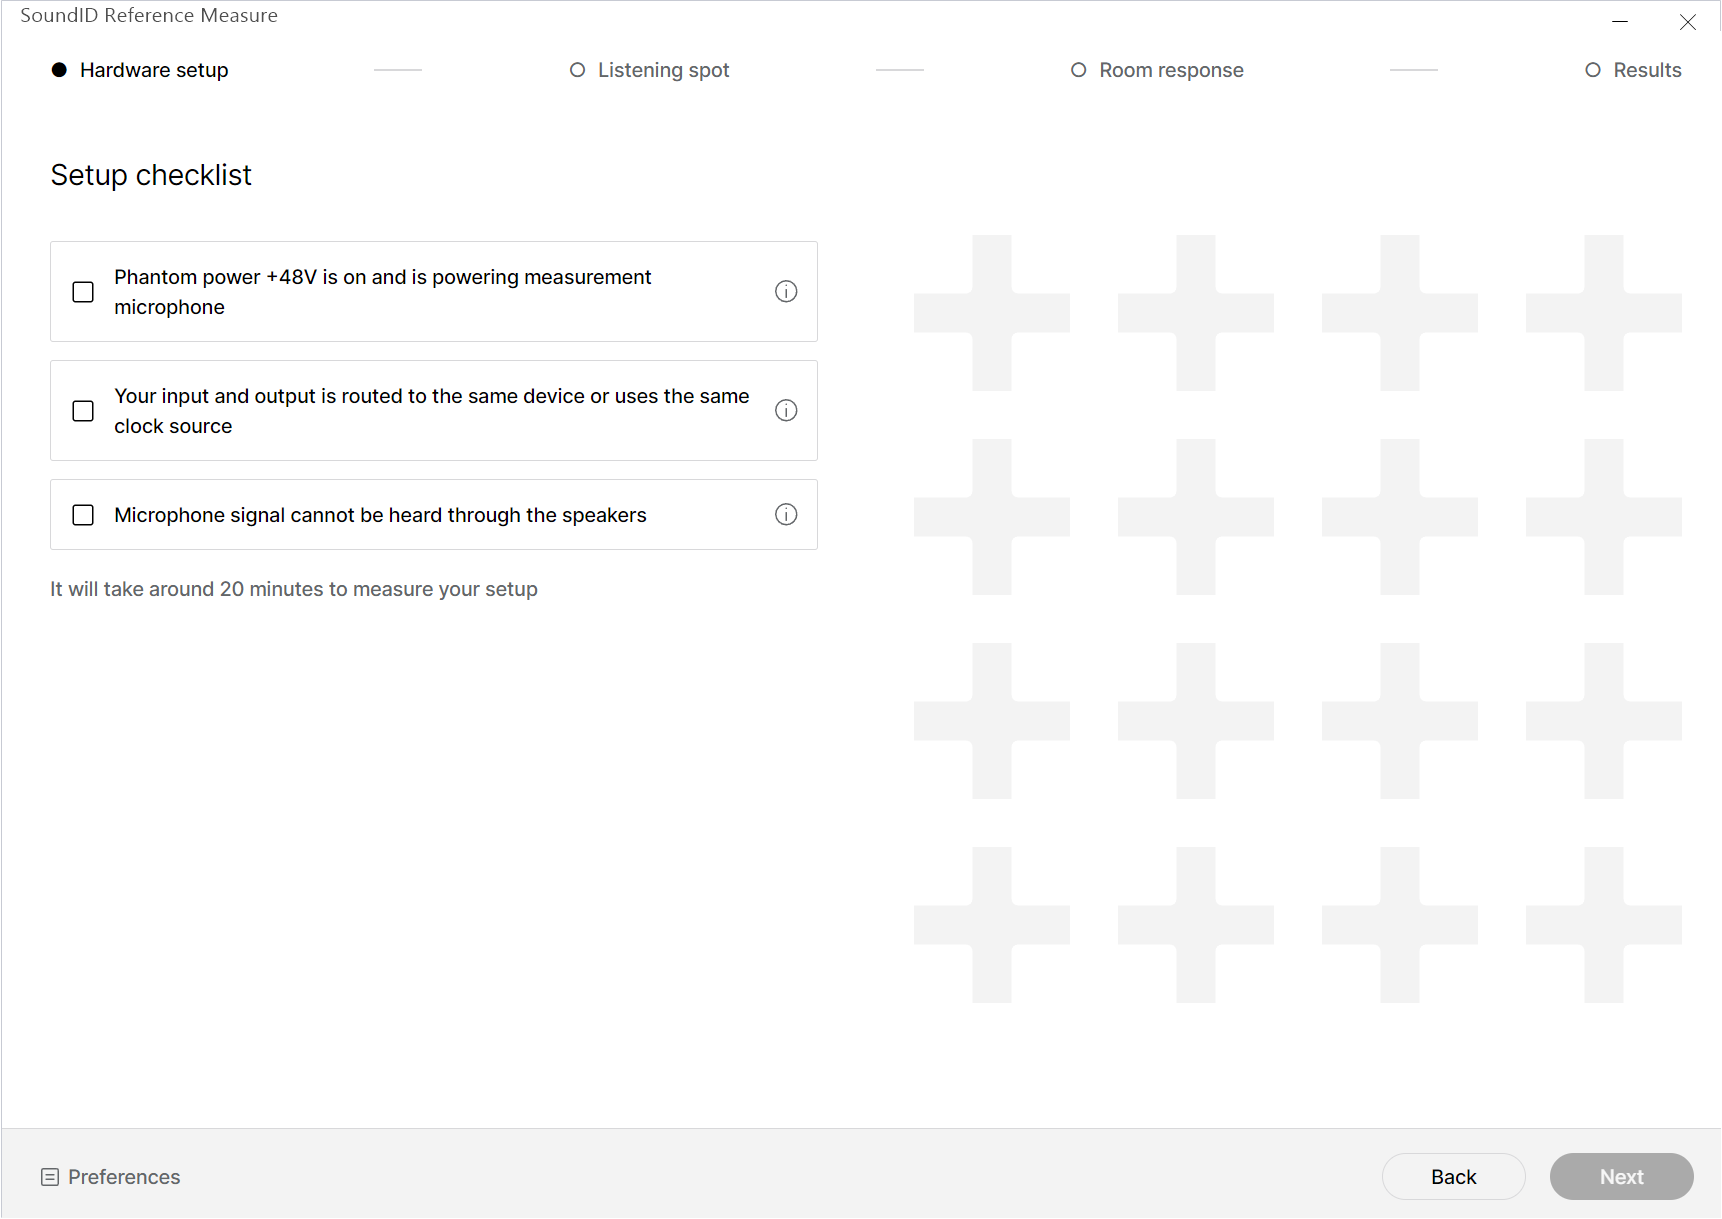Enable the Microphone signal cannot be heard checkbox
Image resolution: width=1722 pixels, height=1219 pixels.
(x=83, y=515)
